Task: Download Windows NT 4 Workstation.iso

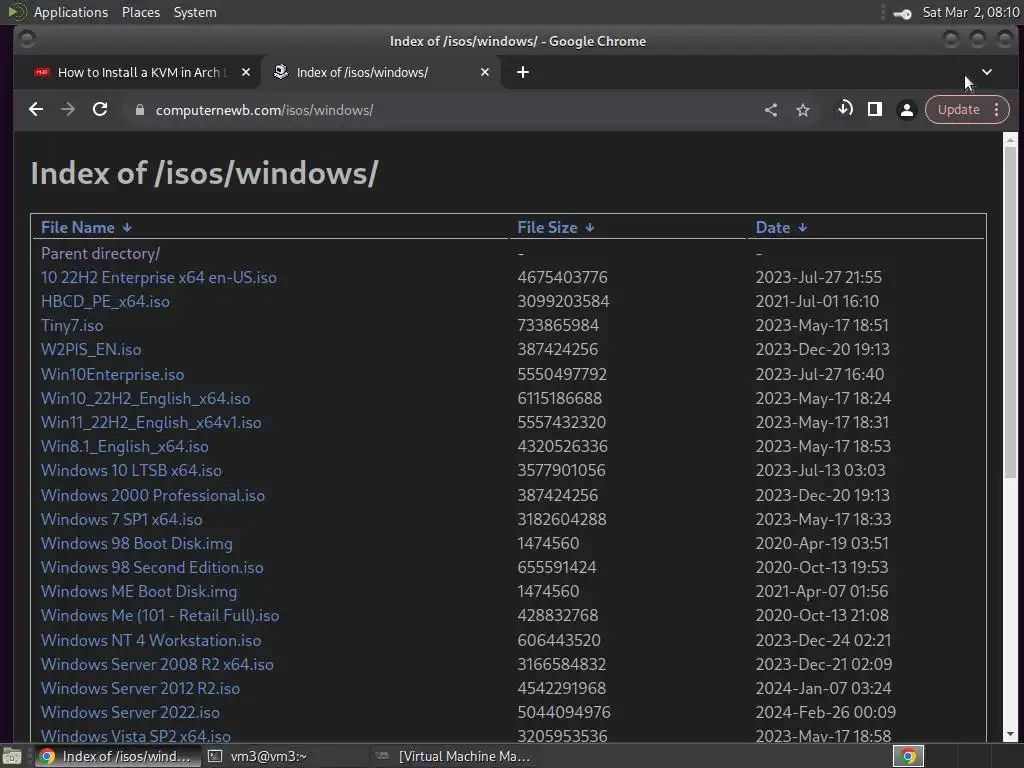Action: pos(151,640)
